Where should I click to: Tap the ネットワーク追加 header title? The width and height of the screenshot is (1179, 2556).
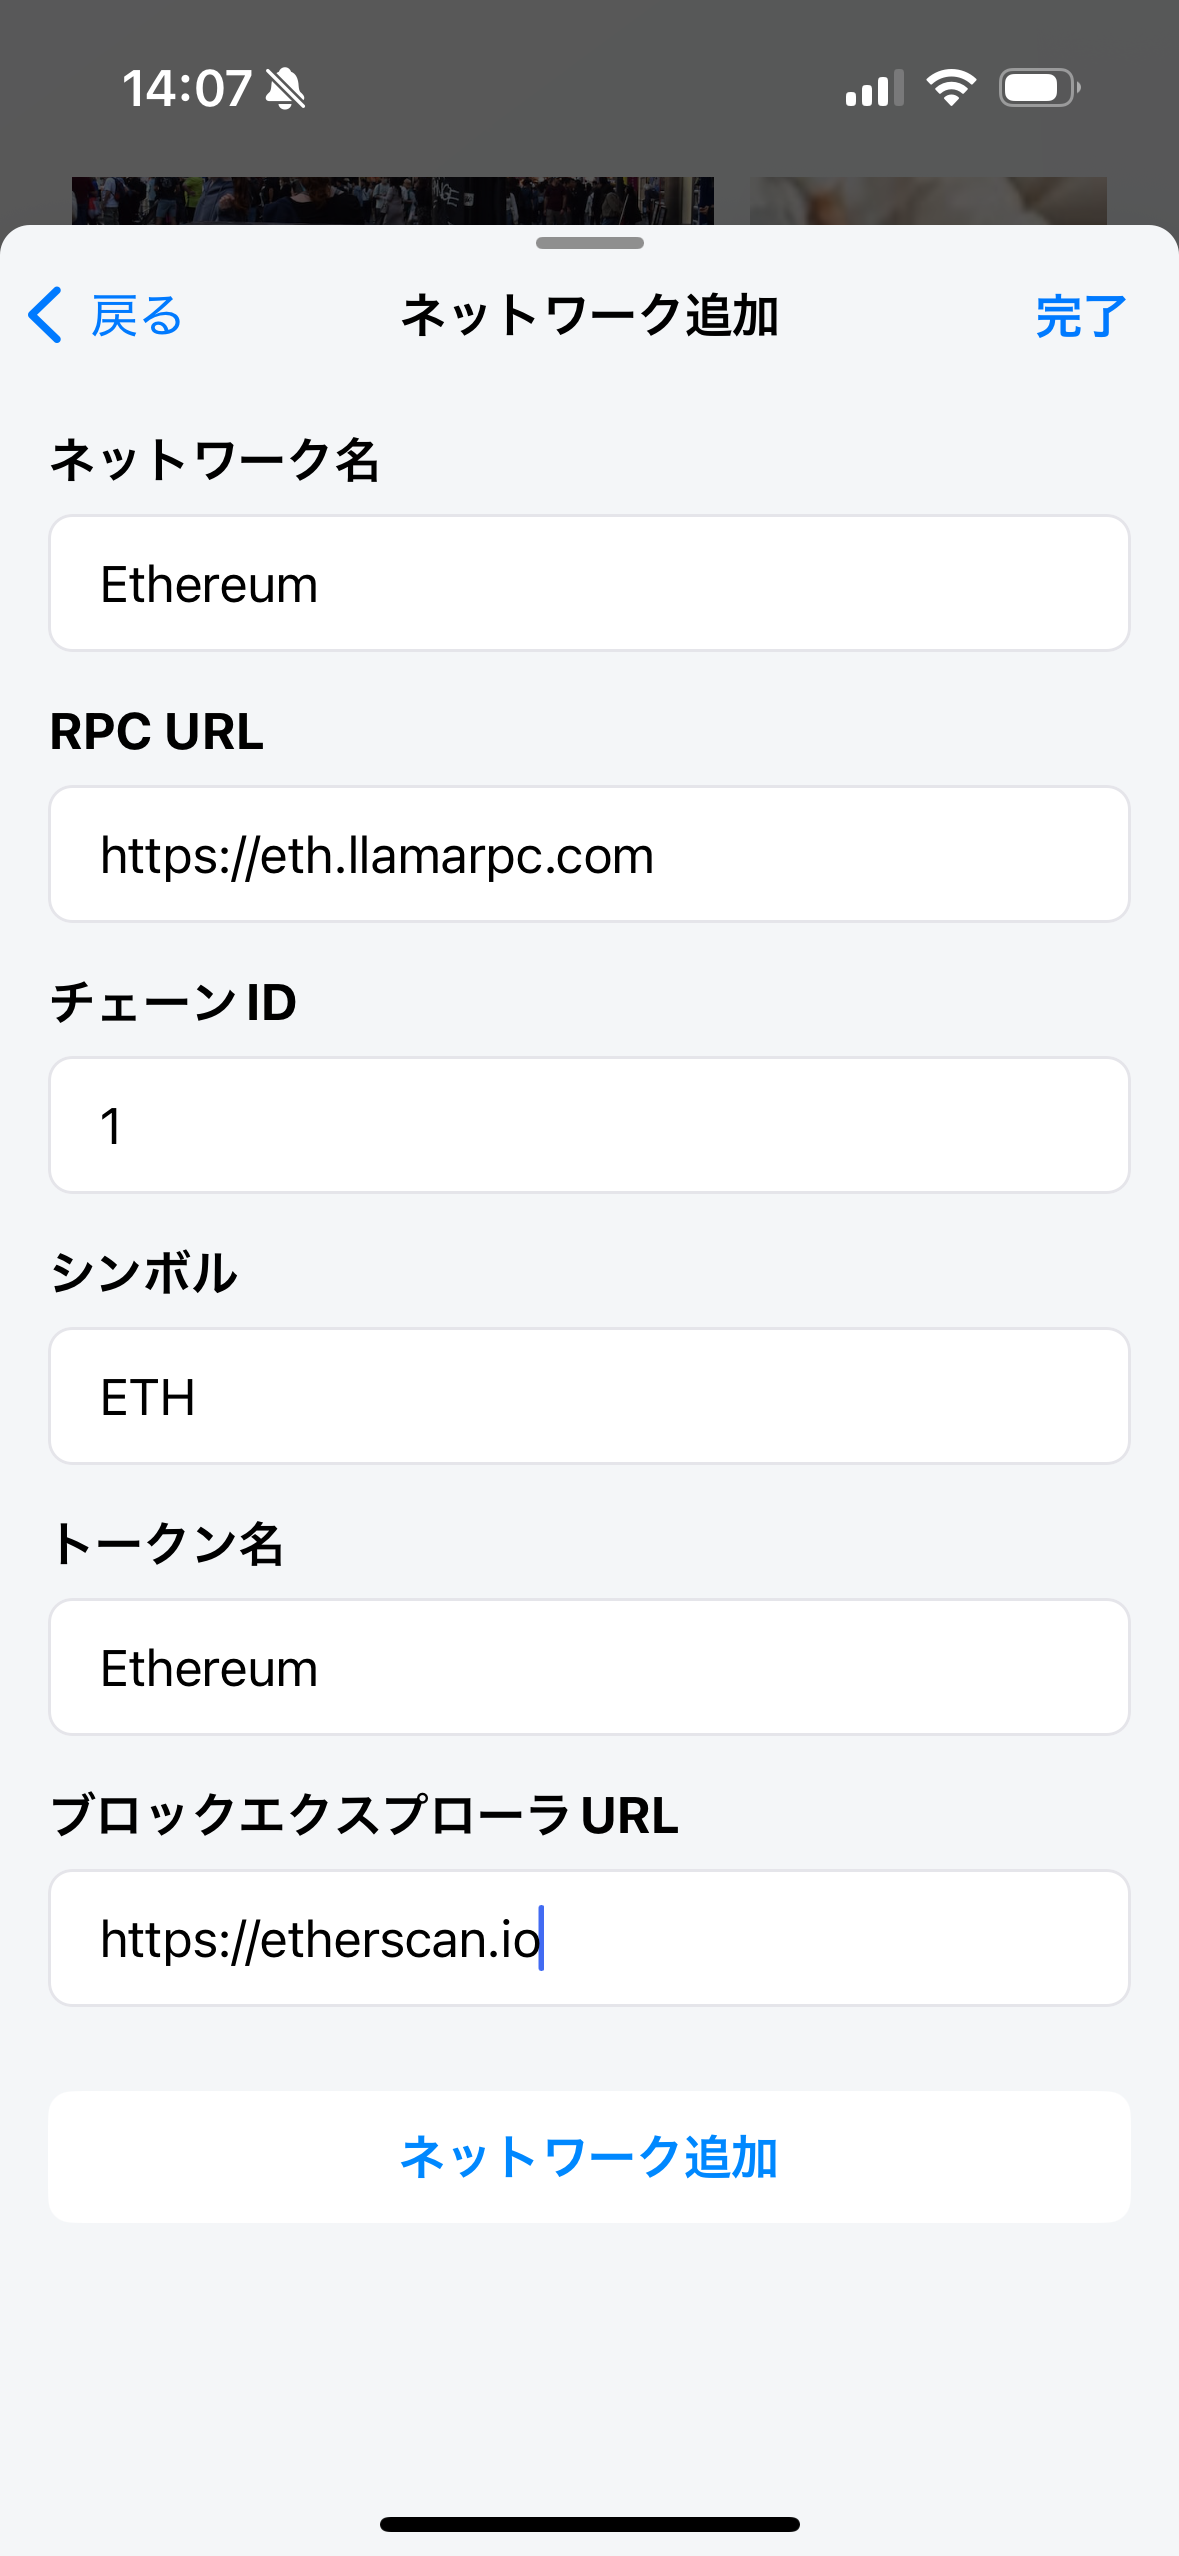coord(589,316)
